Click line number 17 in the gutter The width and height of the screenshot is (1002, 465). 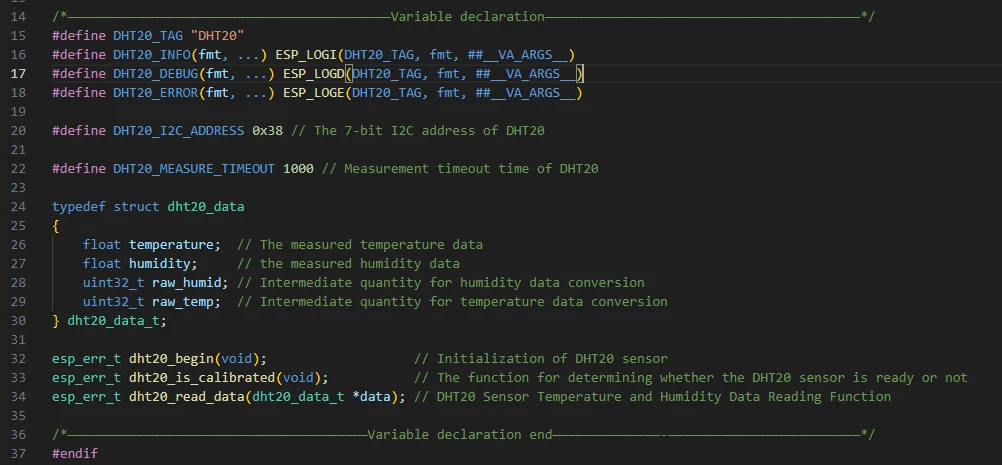point(19,74)
